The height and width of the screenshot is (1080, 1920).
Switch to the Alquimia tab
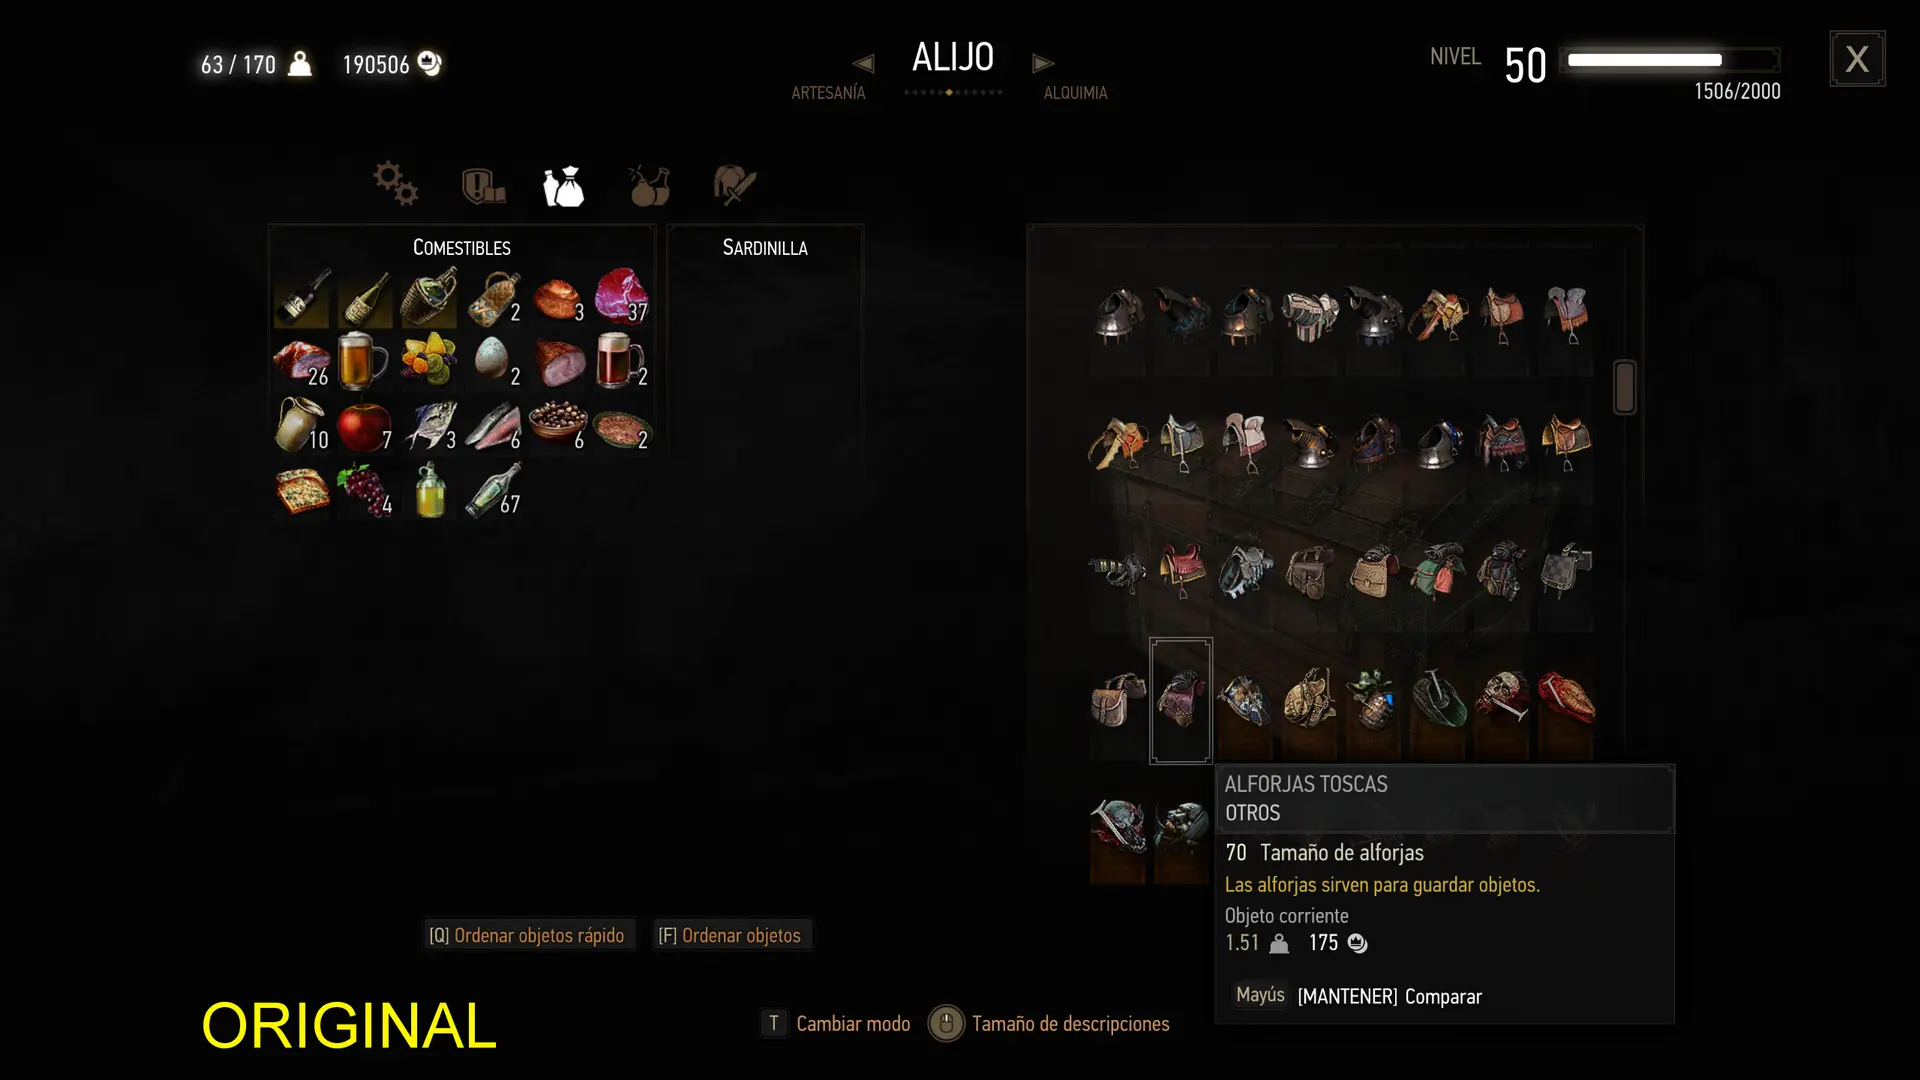1075,93
